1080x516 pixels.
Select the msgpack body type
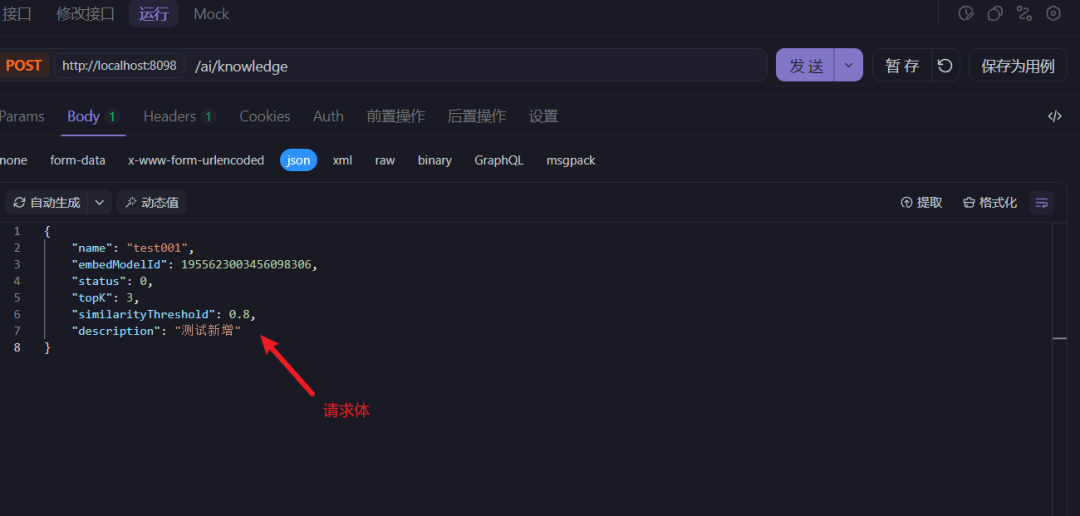(570, 161)
